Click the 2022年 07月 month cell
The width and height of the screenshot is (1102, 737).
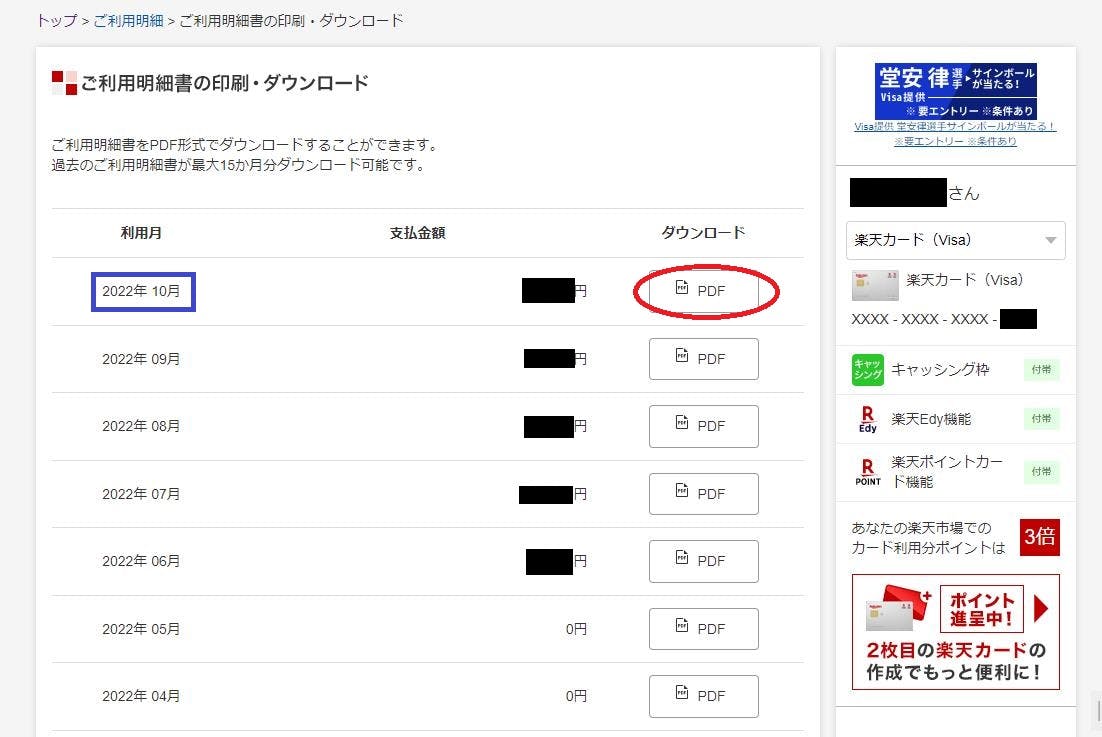(x=141, y=494)
